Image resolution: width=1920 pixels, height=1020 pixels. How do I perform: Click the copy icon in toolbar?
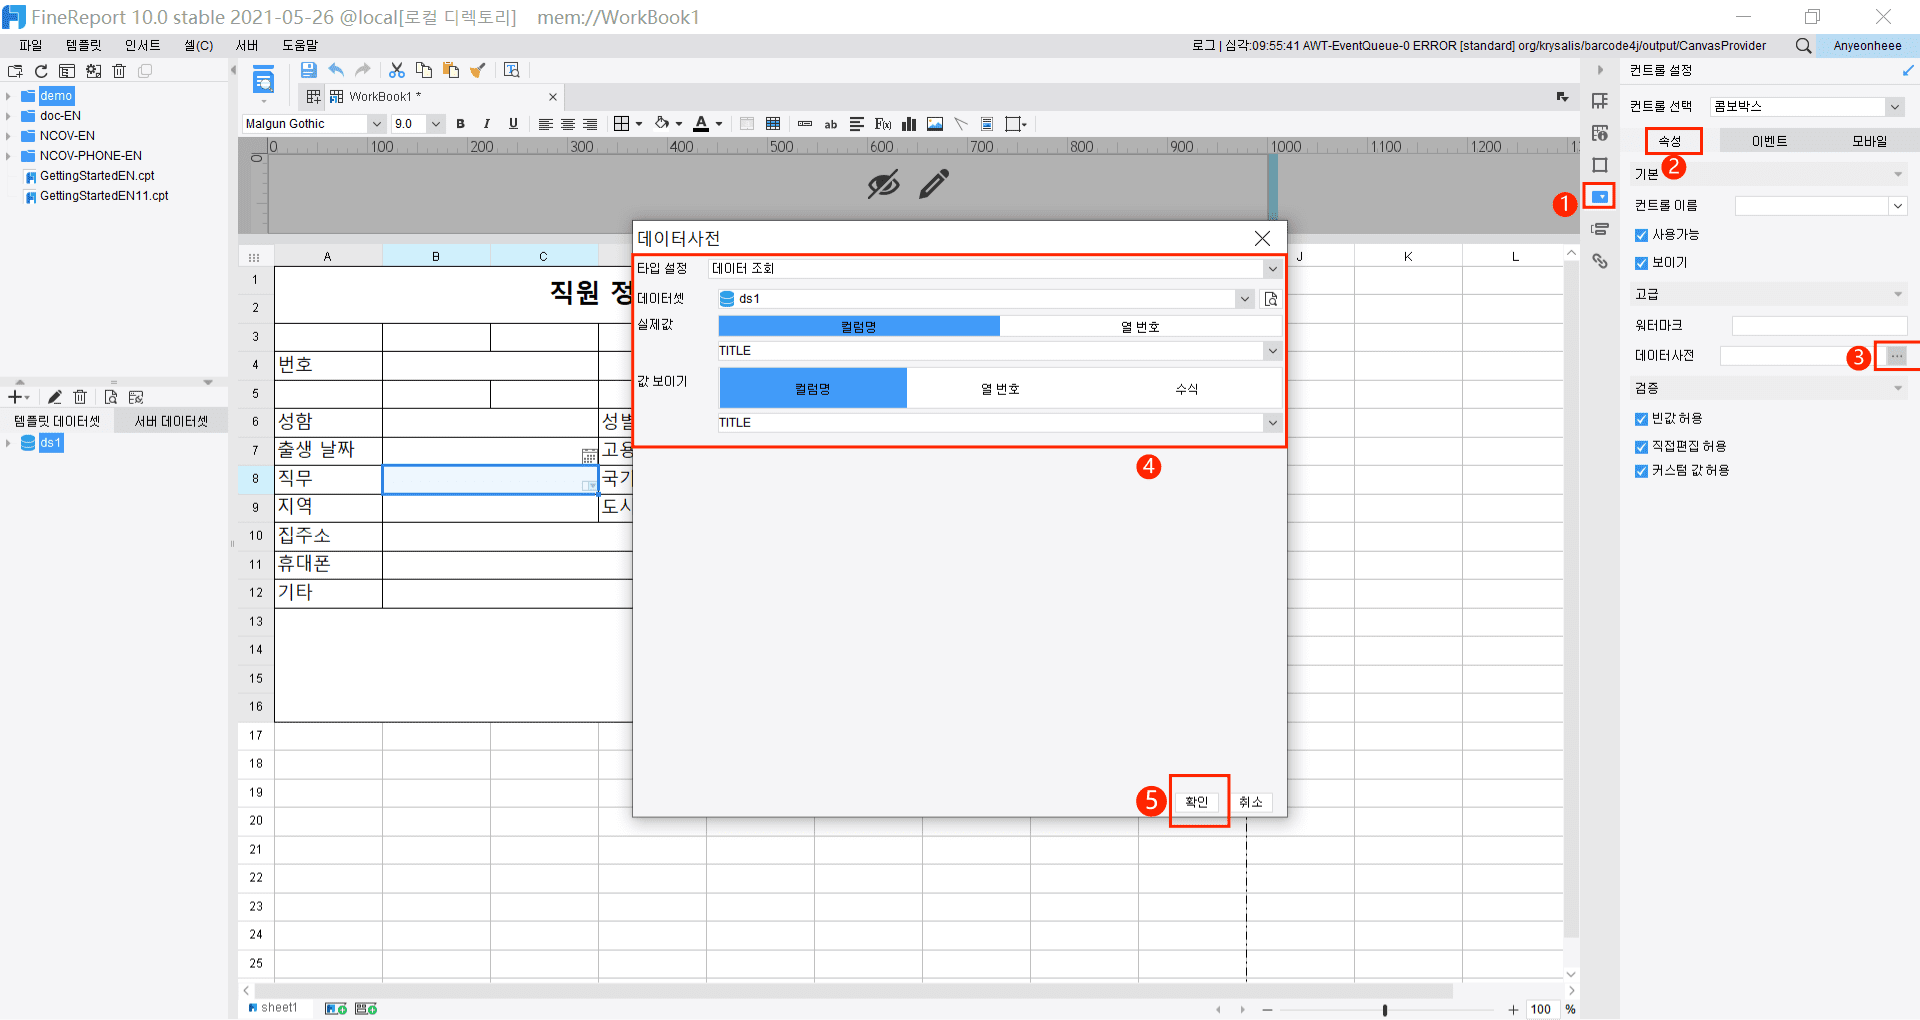click(x=424, y=70)
